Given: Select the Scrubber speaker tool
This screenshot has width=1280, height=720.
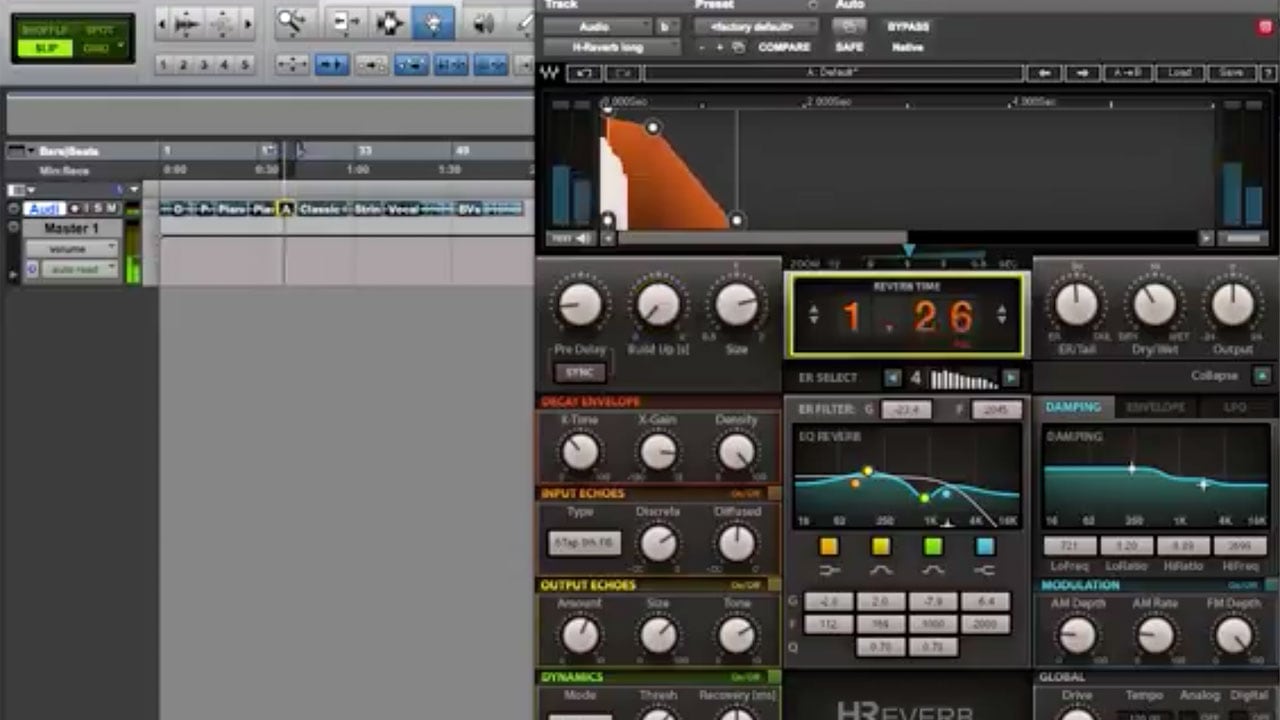Looking at the screenshot, I should point(484,21).
